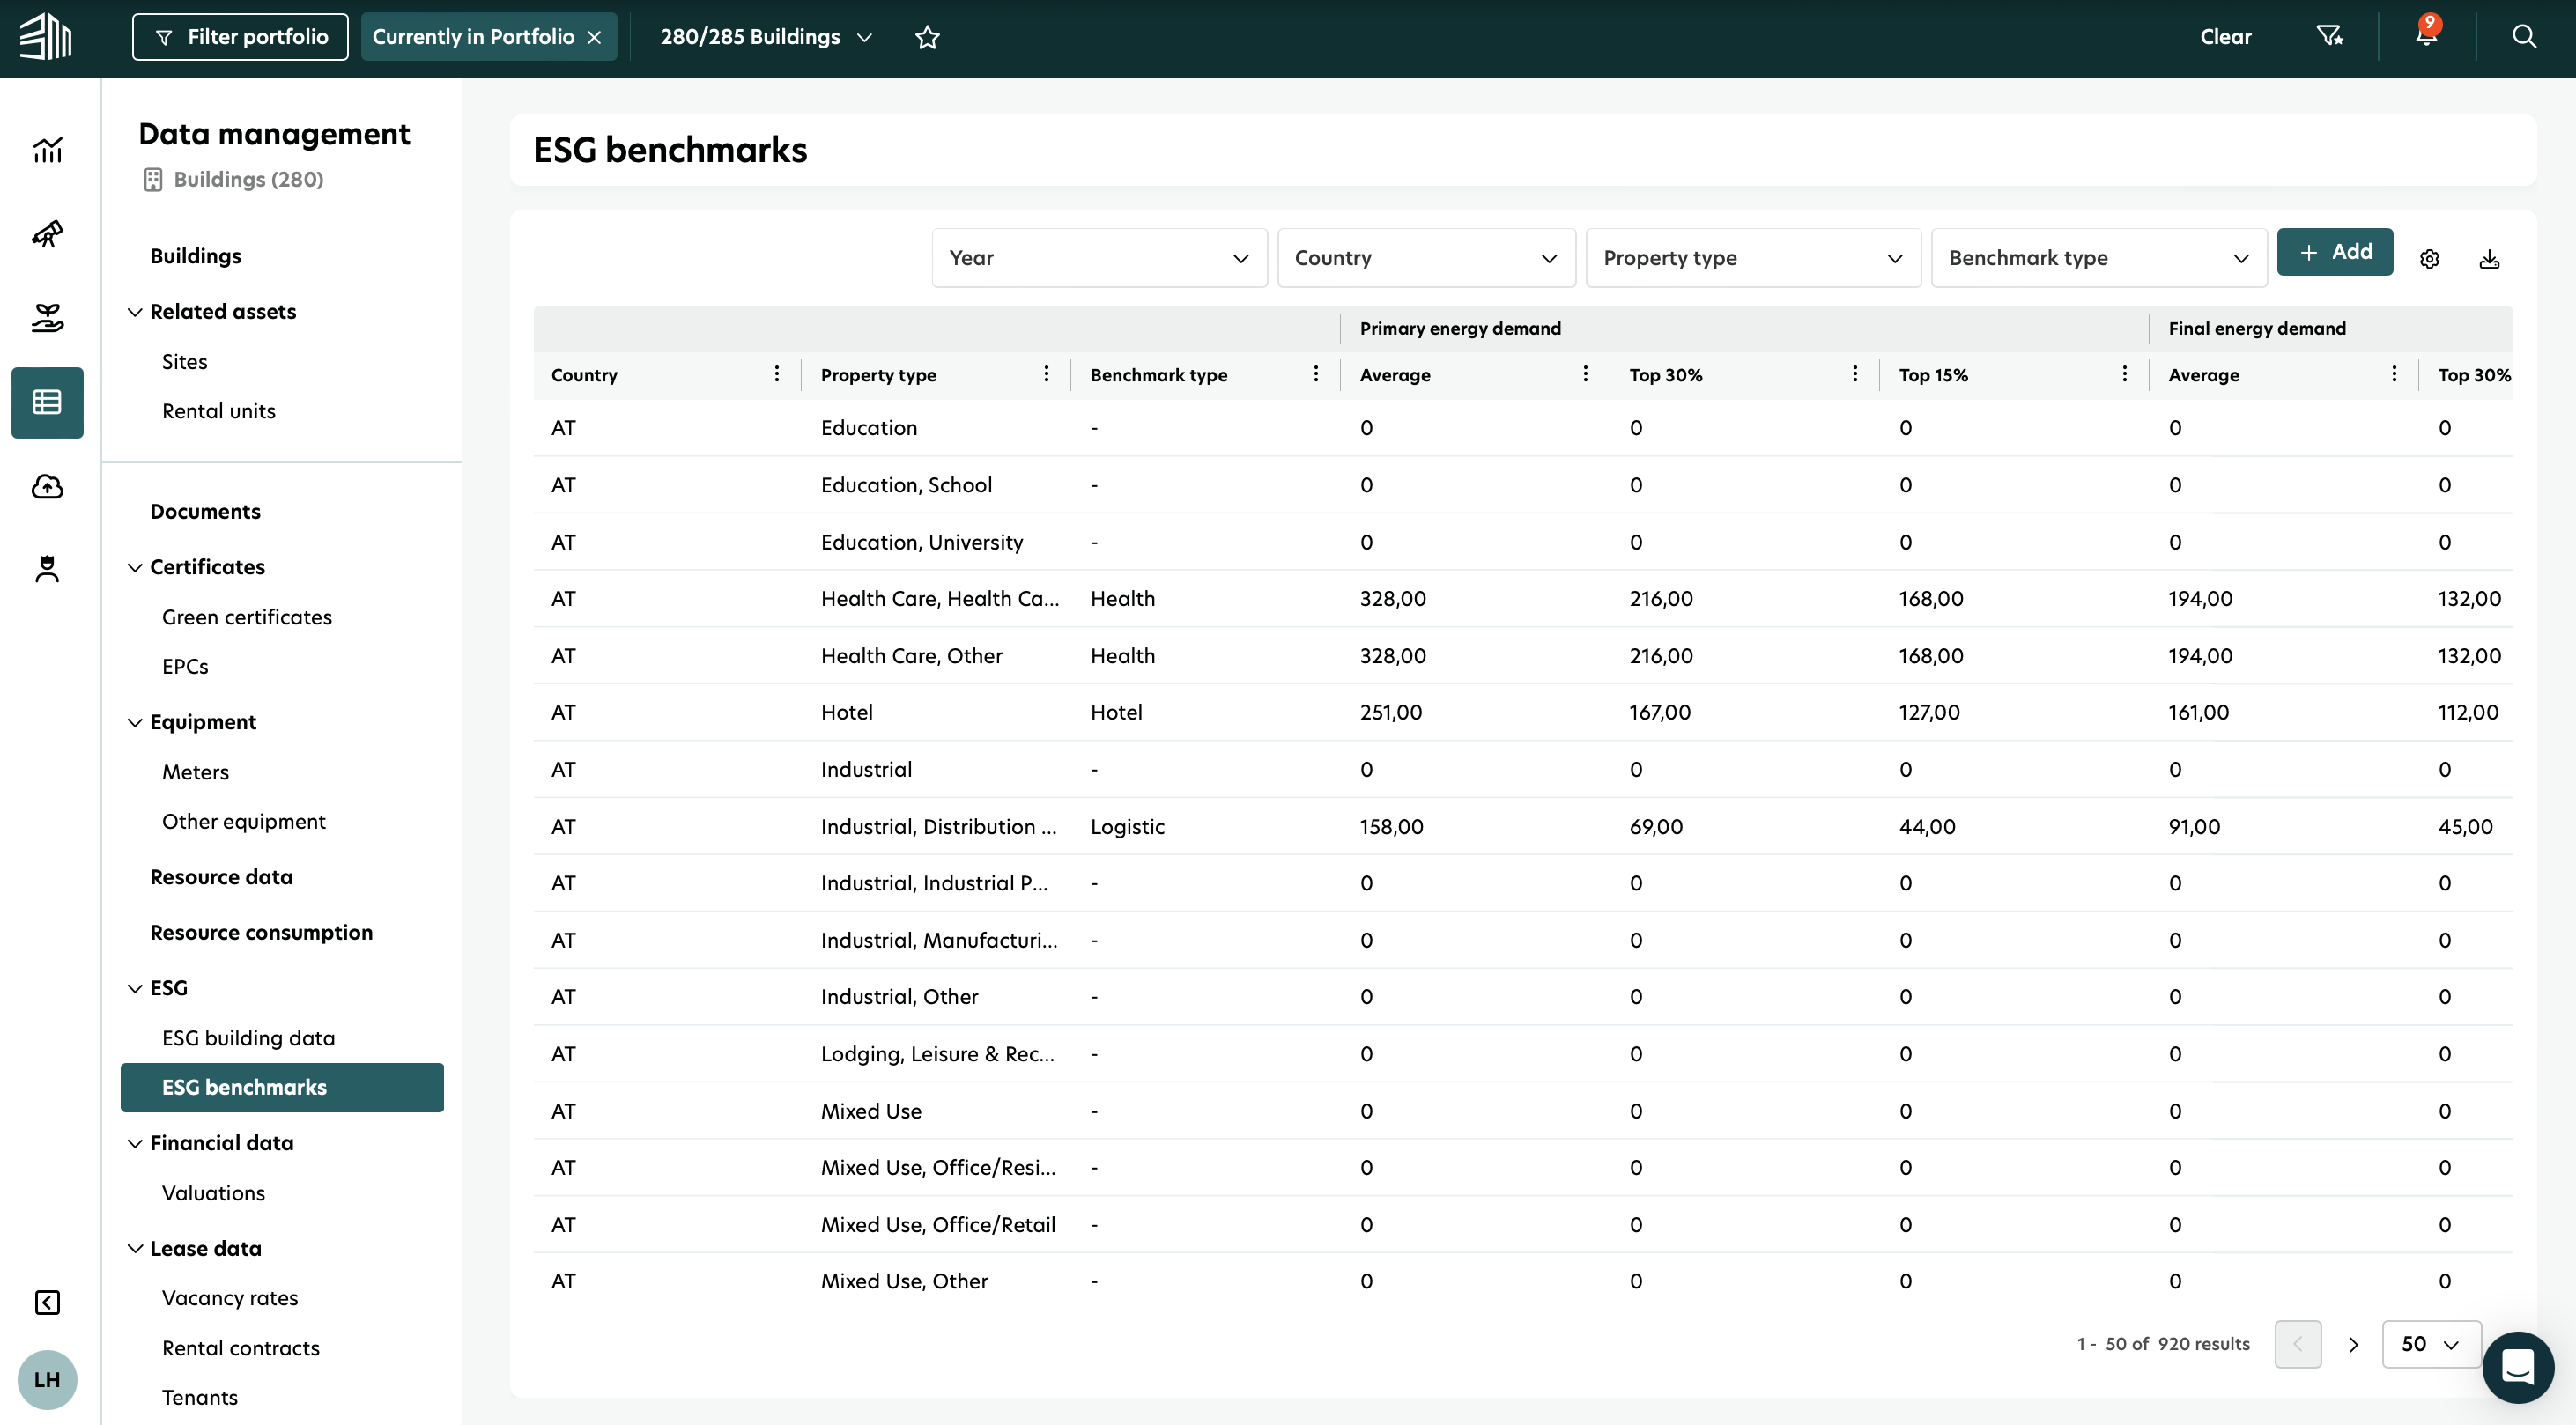Go to next page of results
2576x1425 pixels.
point(2353,1344)
